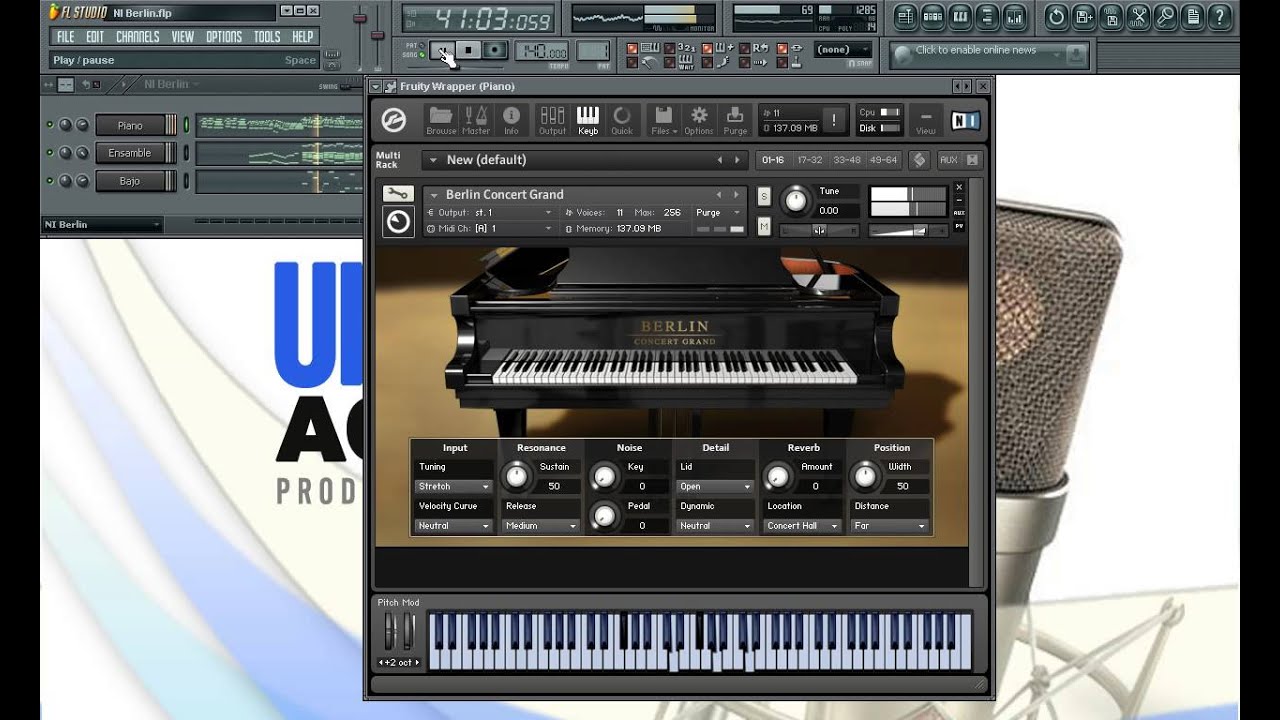Open the EDIT menu
The width and height of the screenshot is (1280, 720).
[x=95, y=37]
